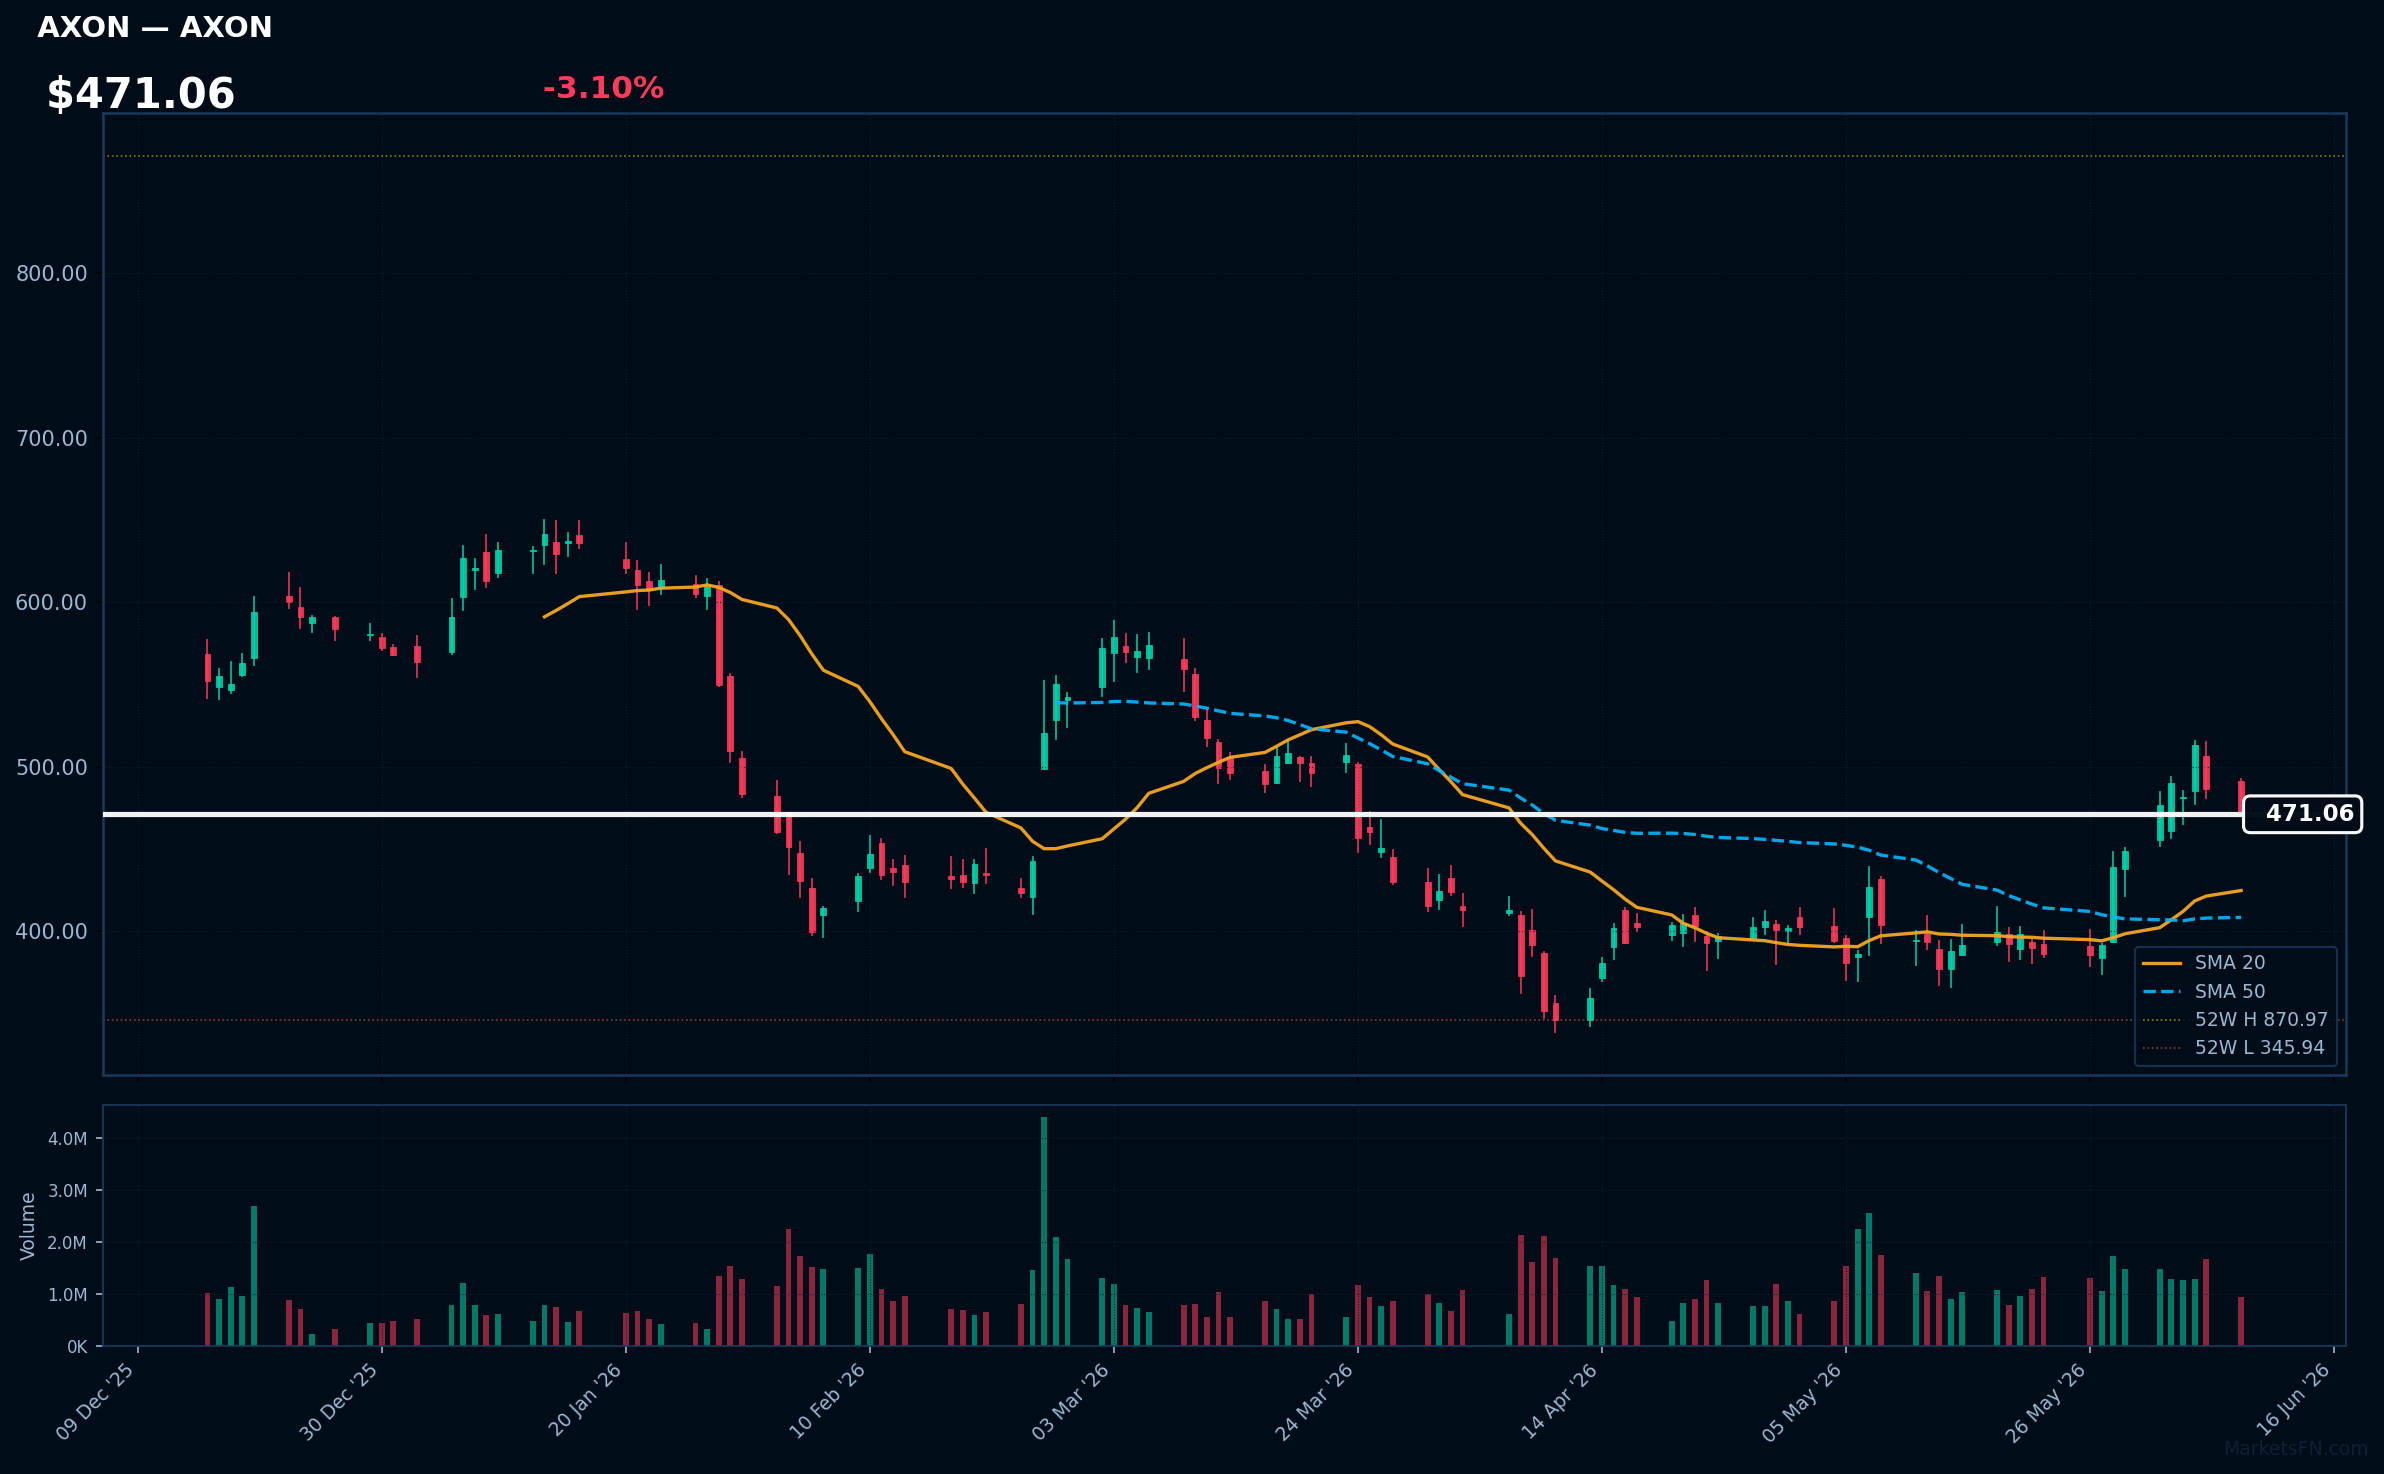Click the $471.06 current price heading
Screen dimensions: 2384x1474
tap(141, 94)
